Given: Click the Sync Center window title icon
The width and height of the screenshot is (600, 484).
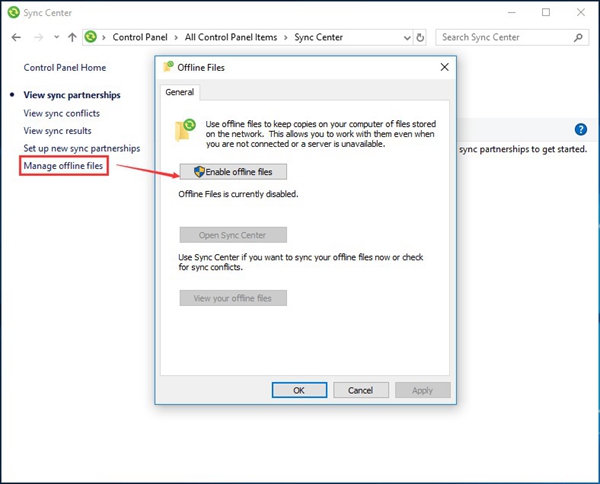Looking at the screenshot, I should click(13, 12).
